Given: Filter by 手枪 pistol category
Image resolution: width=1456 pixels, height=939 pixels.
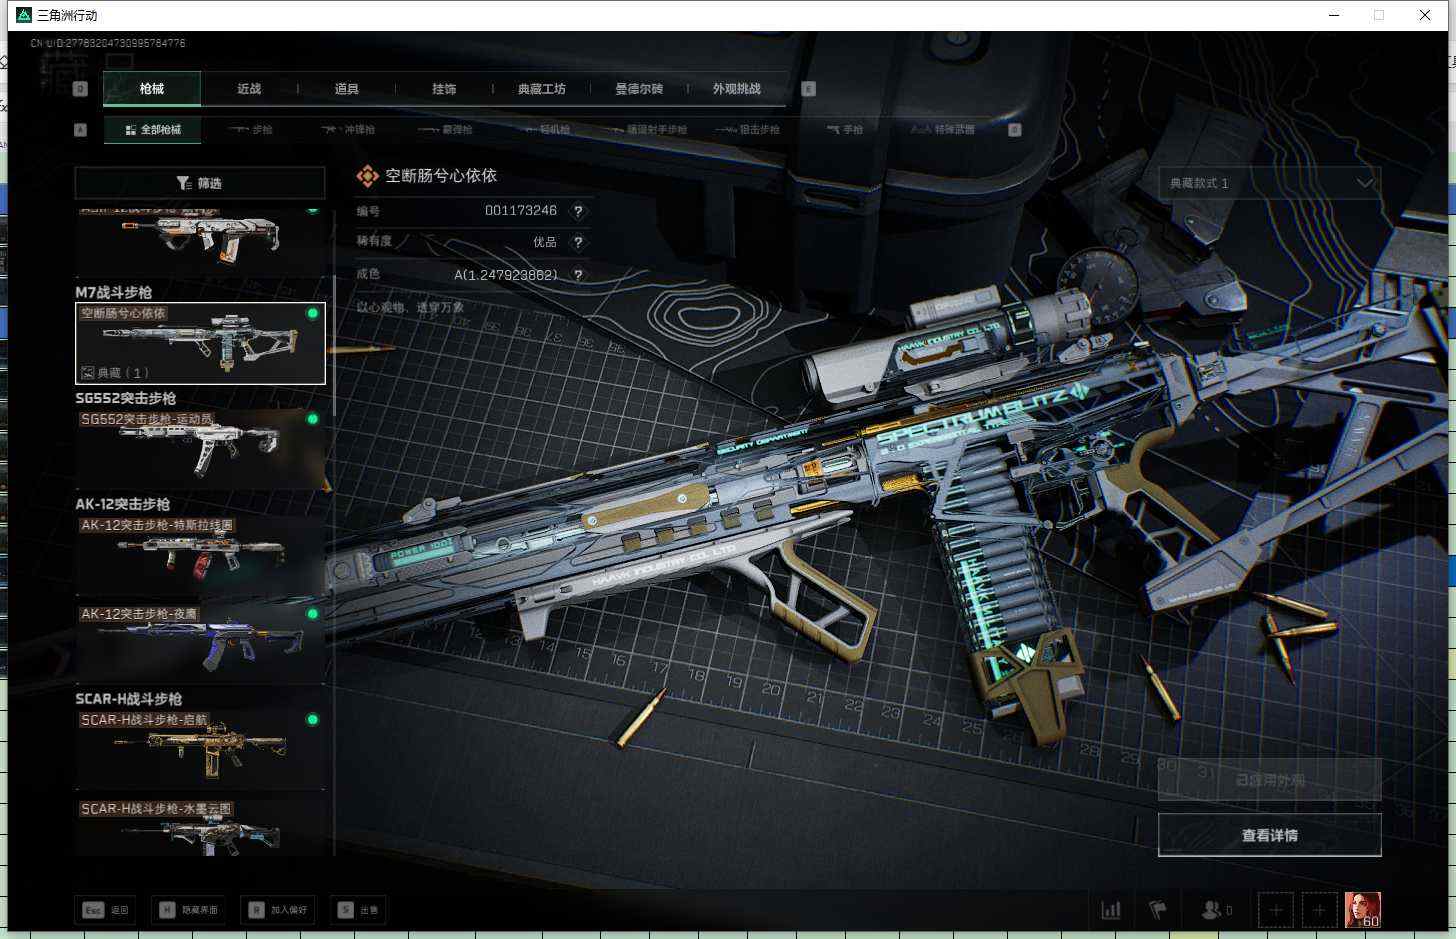Looking at the screenshot, I should pyautogui.click(x=845, y=130).
